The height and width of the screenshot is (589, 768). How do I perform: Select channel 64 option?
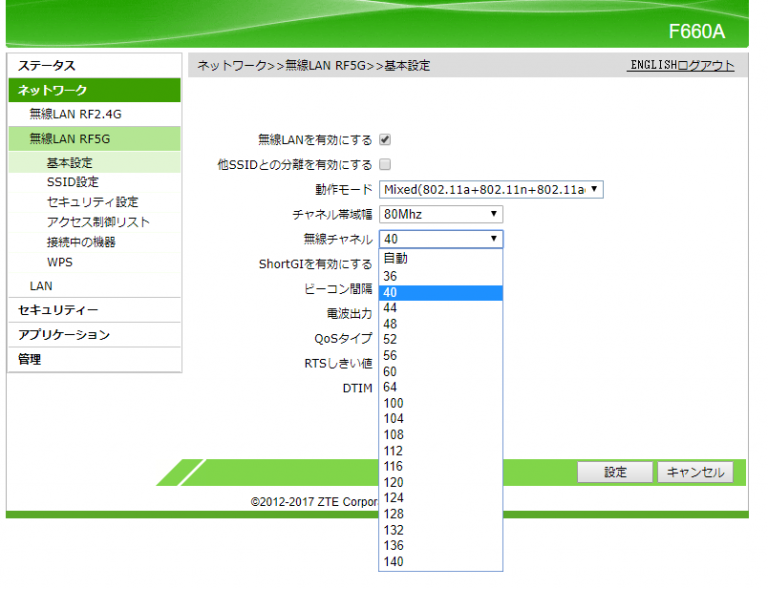(440, 387)
